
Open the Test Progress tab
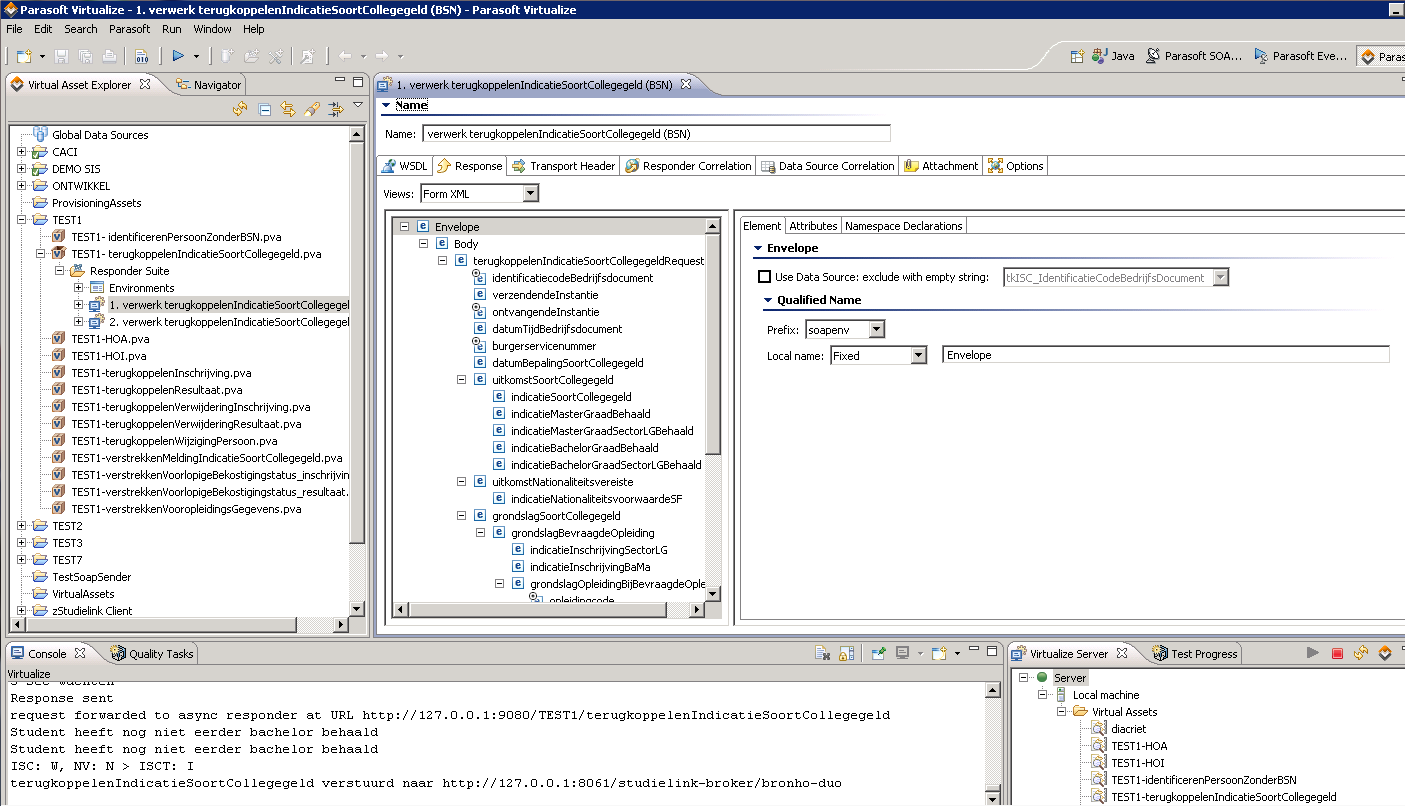click(x=1195, y=654)
